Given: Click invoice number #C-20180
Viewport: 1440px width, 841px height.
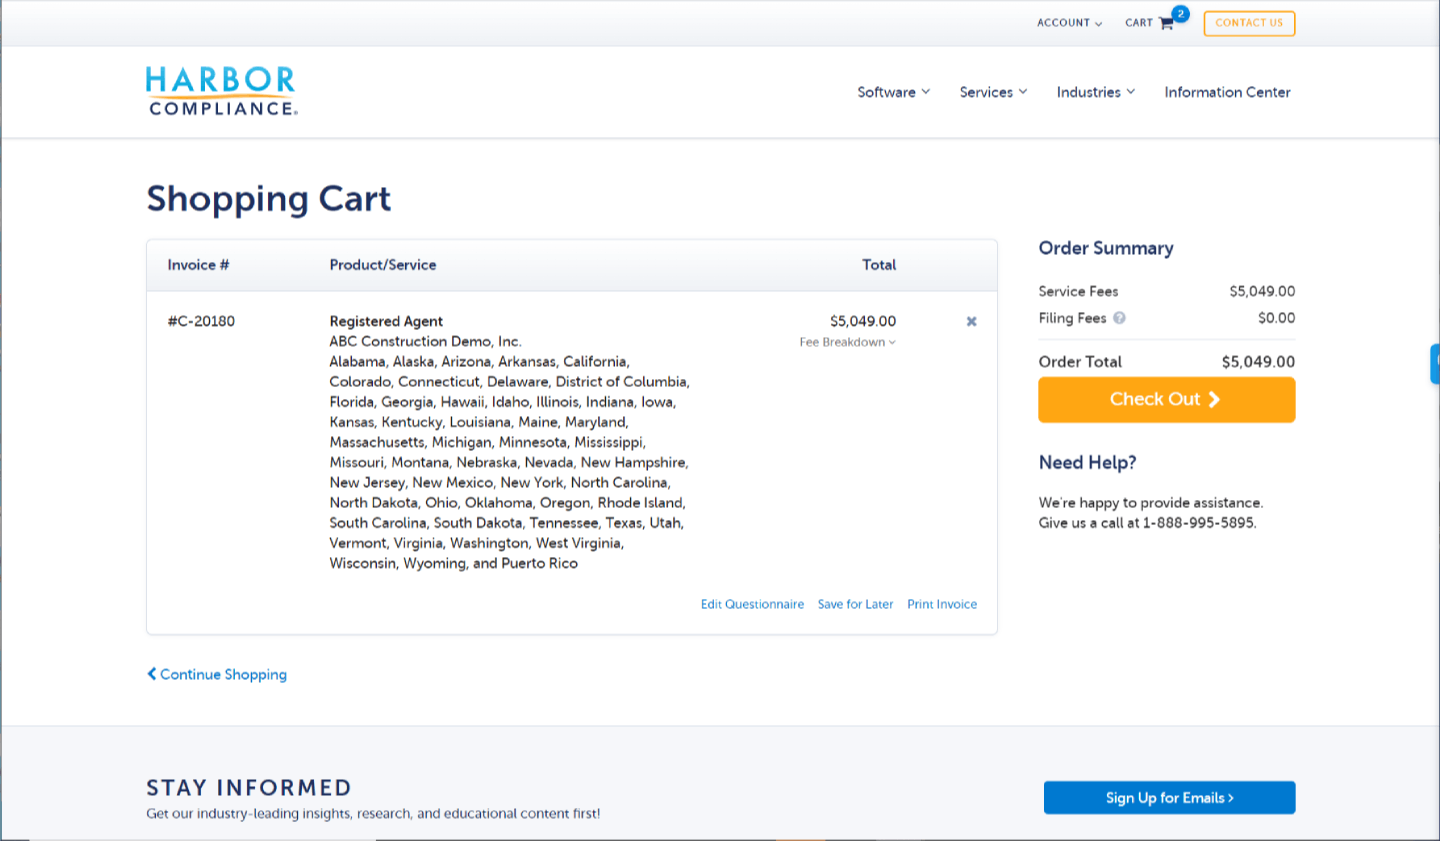Looking at the screenshot, I should click(x=201, y=321).
